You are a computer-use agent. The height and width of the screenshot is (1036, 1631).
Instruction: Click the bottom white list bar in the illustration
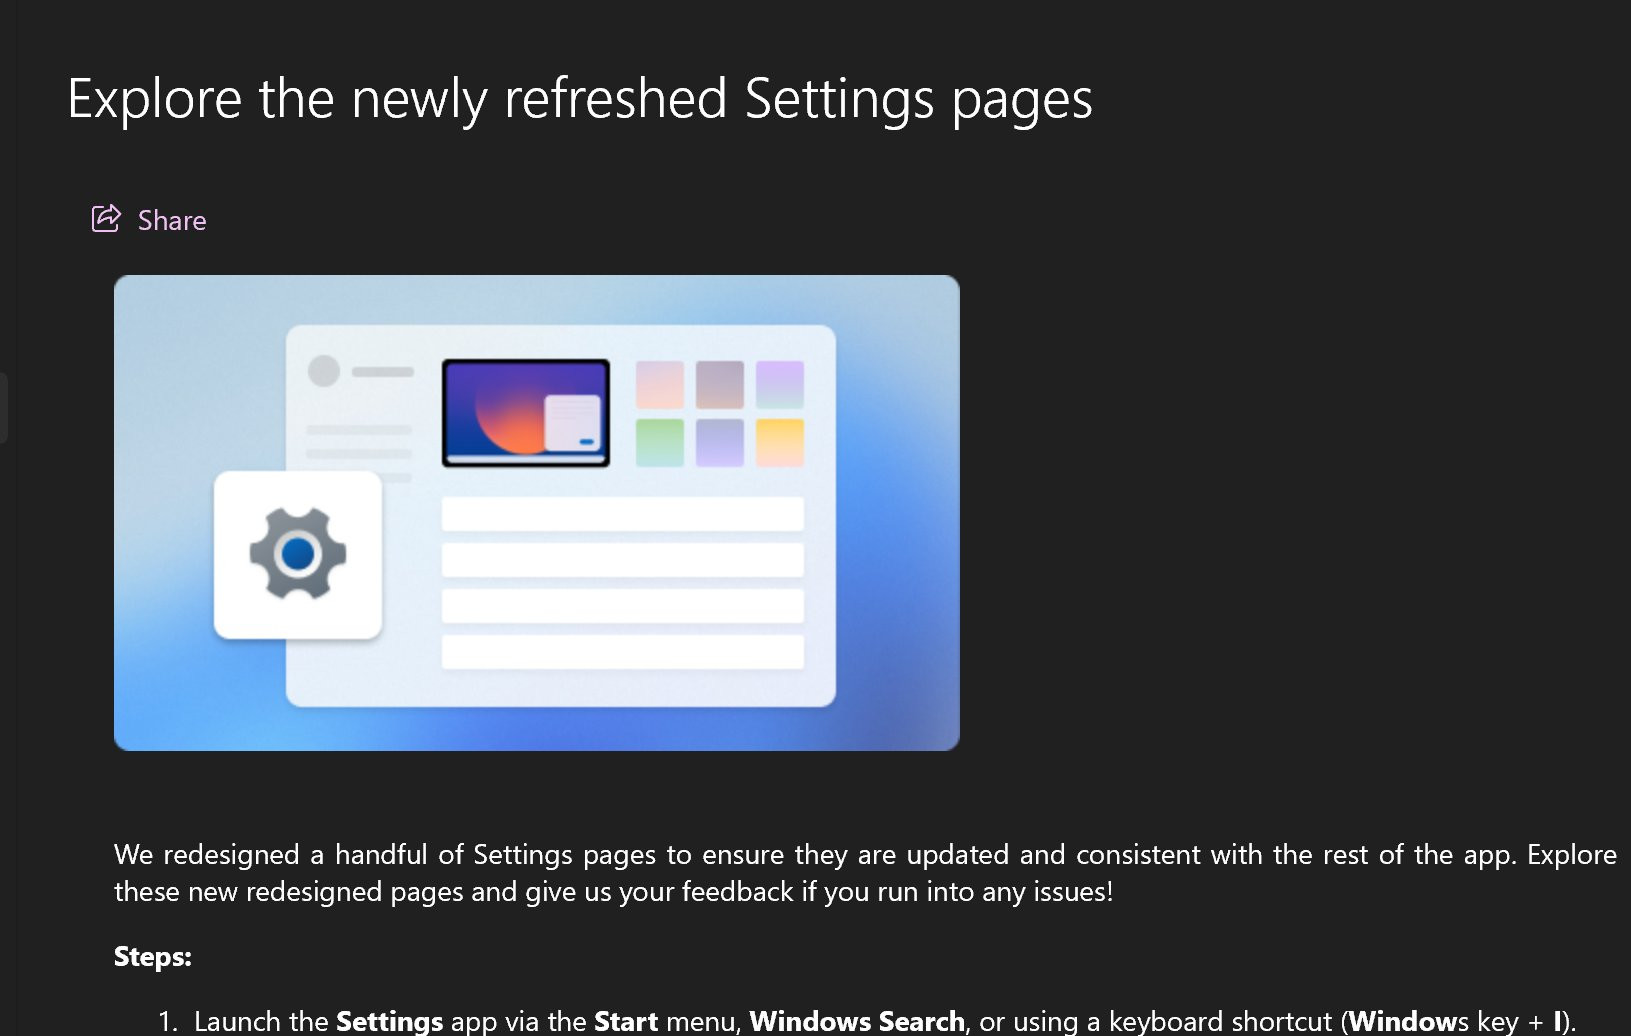[622, 652]
